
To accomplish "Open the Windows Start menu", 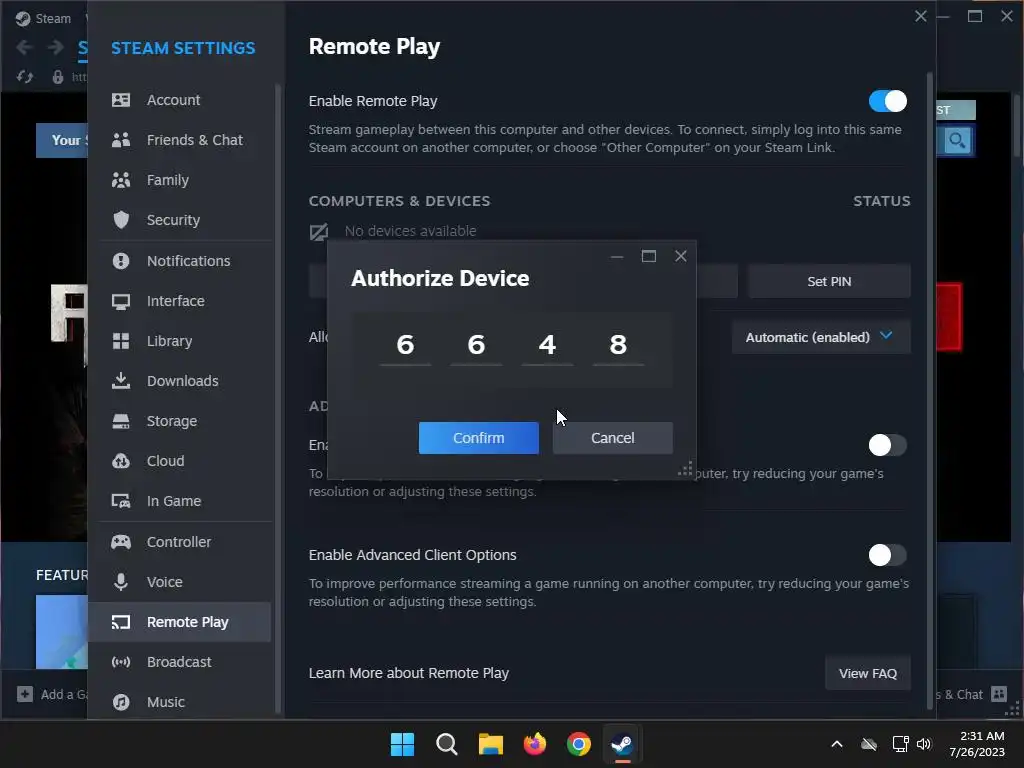I will 402,744.
